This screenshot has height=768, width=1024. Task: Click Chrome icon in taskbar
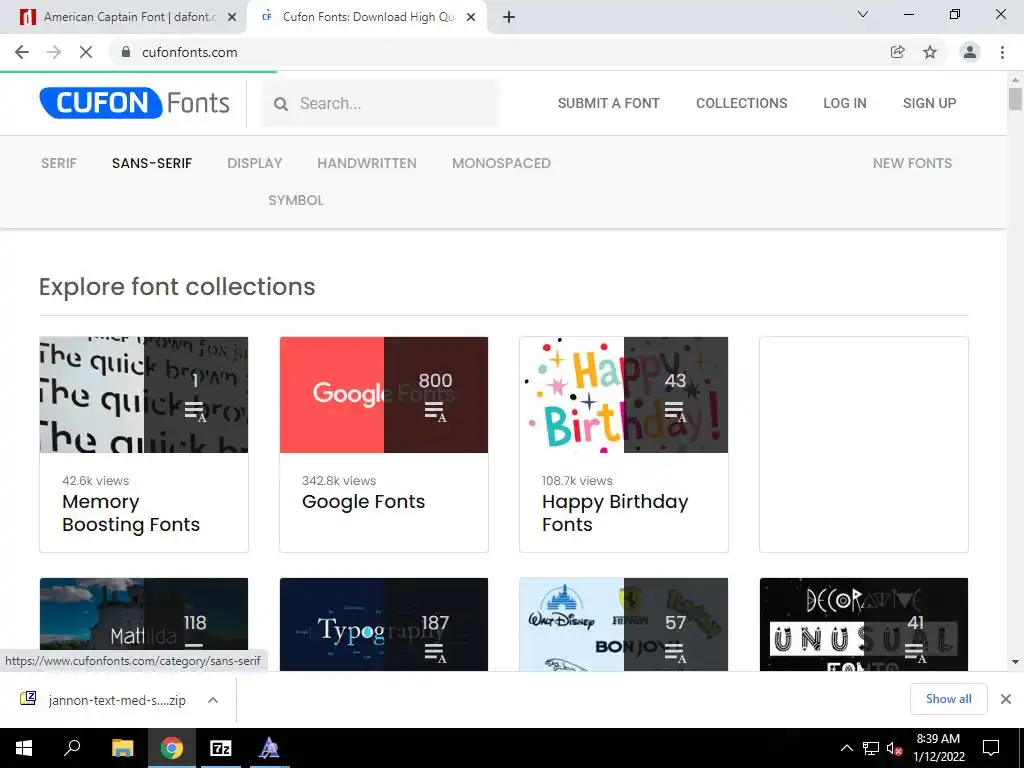[172, 748]
